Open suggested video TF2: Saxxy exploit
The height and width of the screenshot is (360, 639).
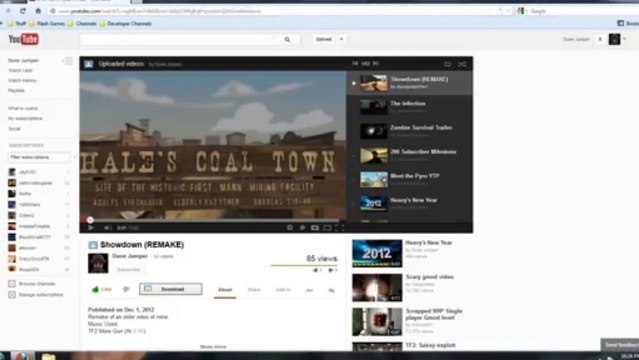(430, 345)
